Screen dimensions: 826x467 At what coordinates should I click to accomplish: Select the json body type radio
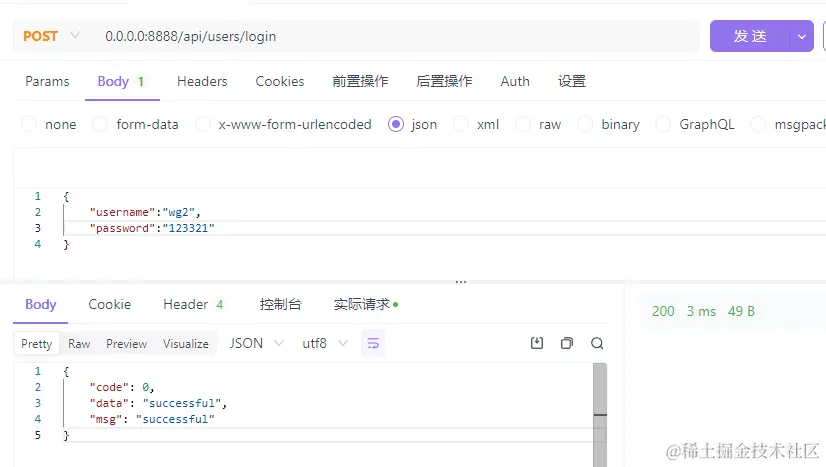click(x=396, y=124)
